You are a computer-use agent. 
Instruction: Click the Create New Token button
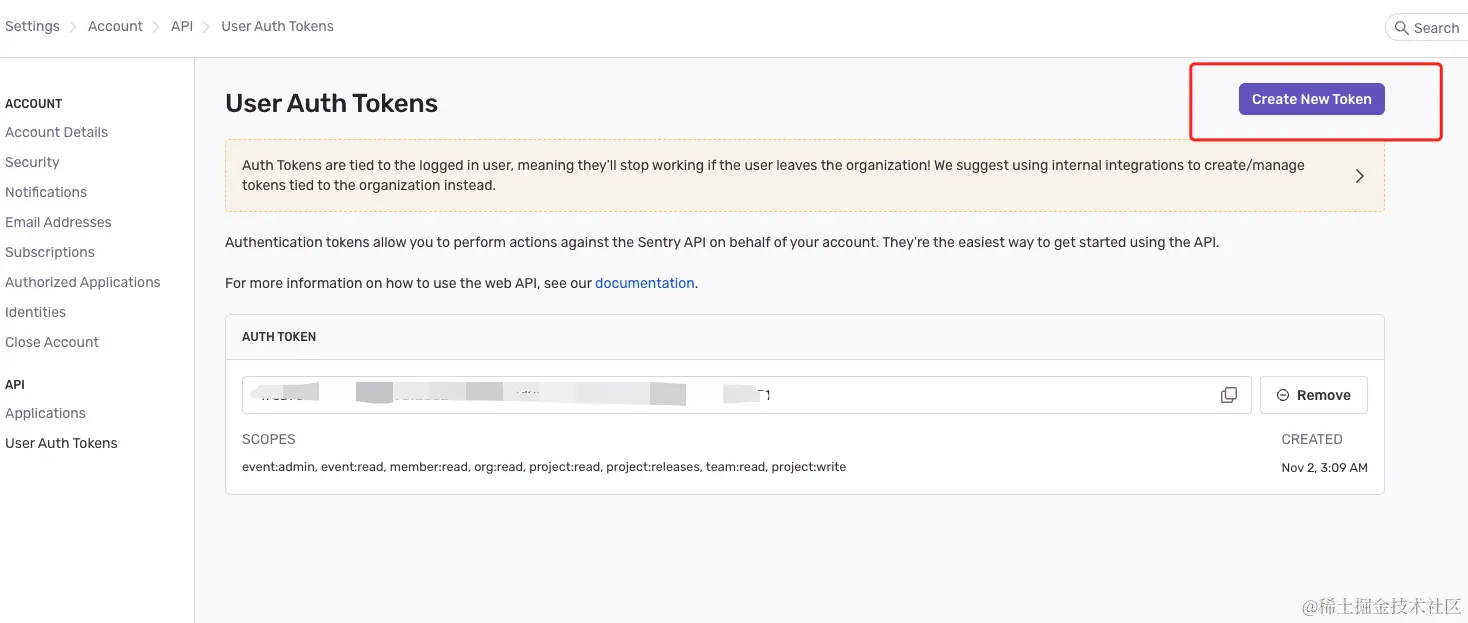(x=1311, y=99)
